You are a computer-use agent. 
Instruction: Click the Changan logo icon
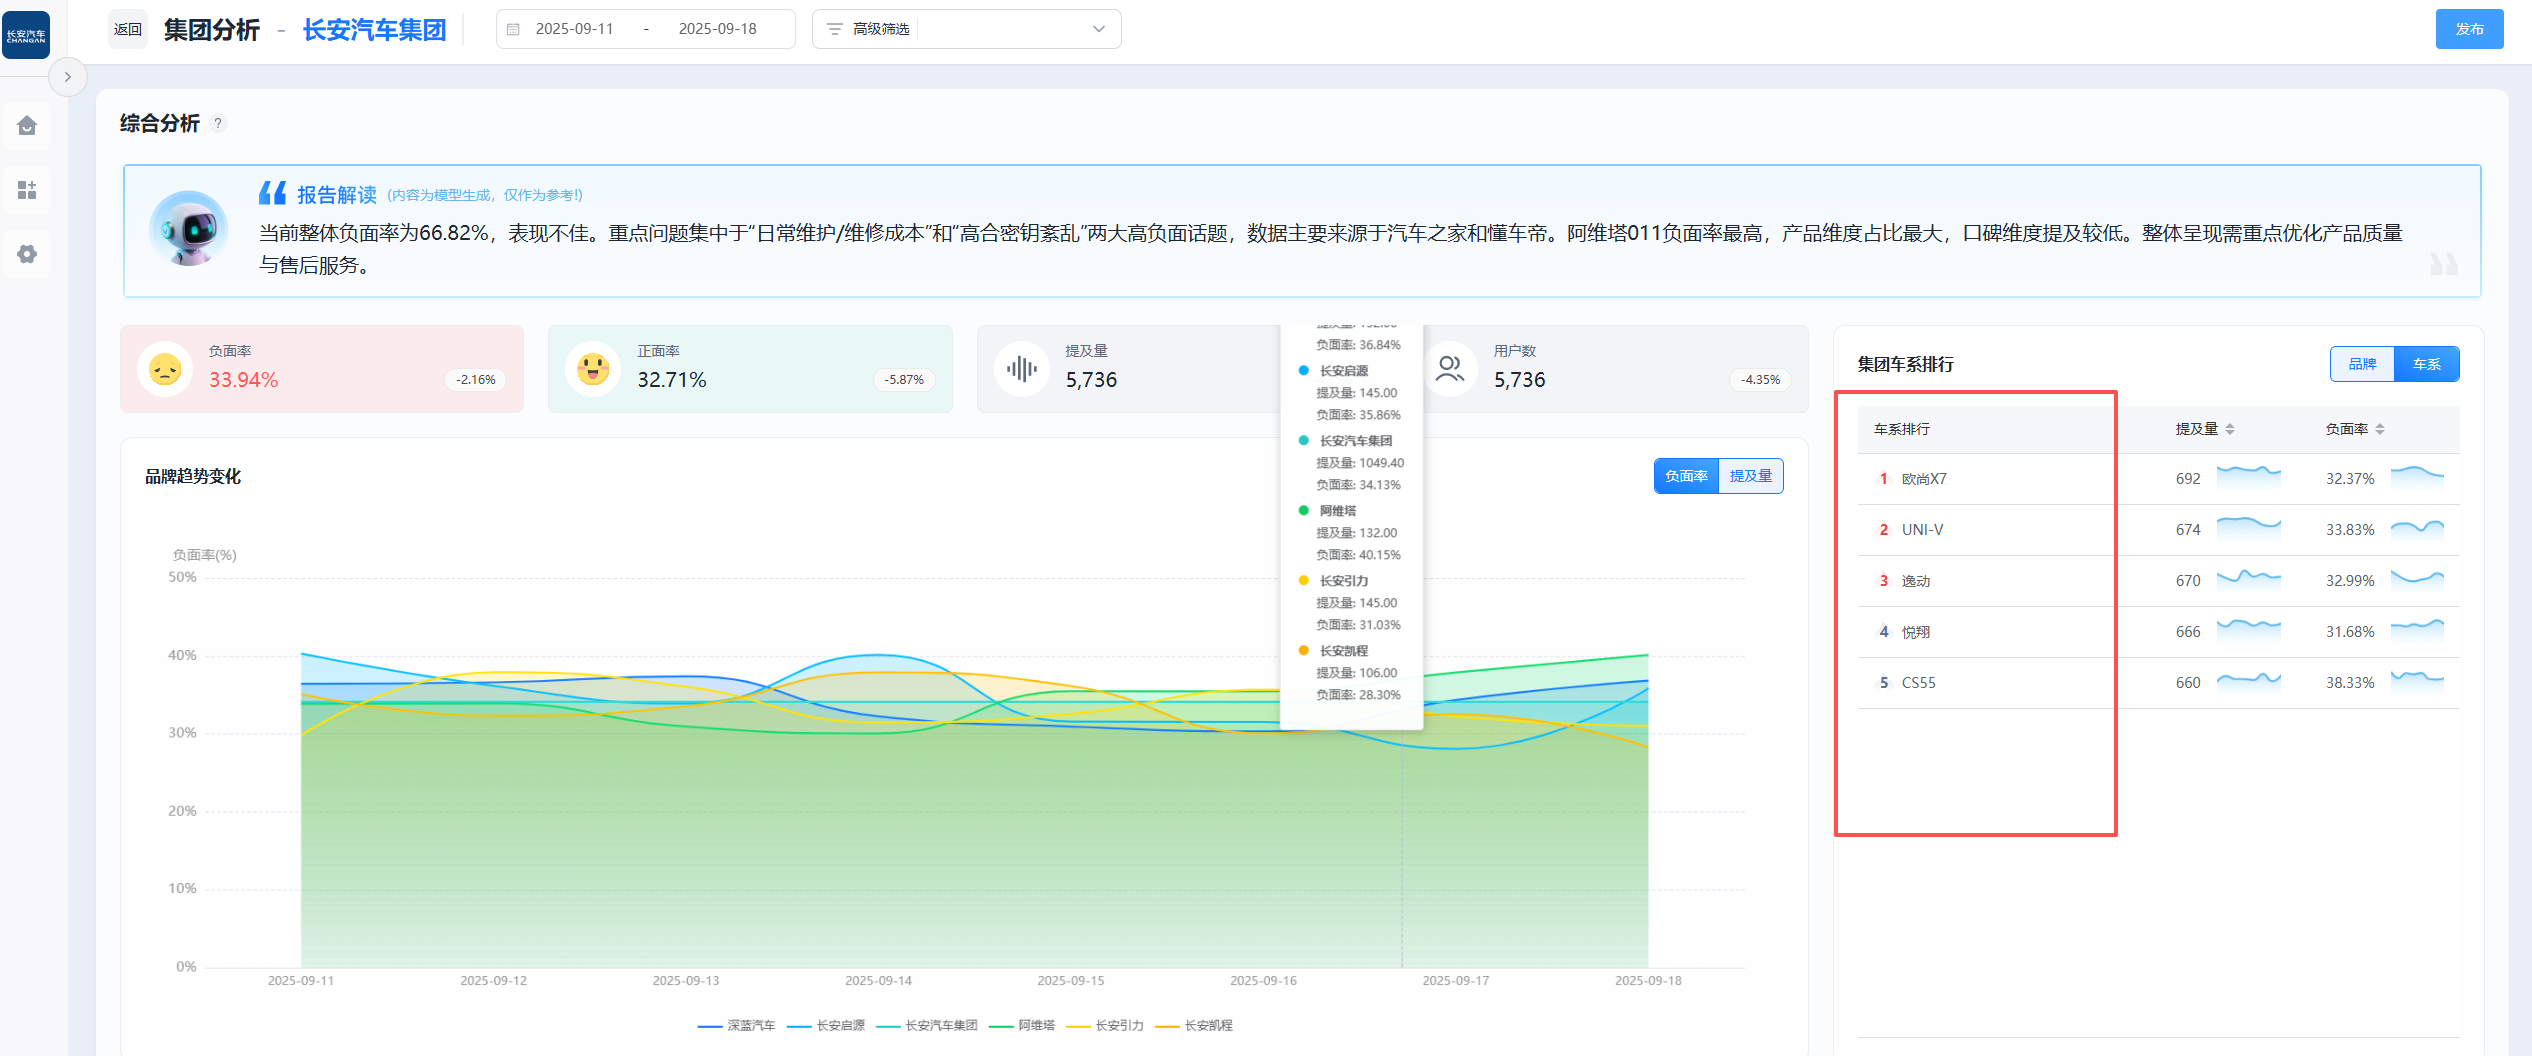26,35
